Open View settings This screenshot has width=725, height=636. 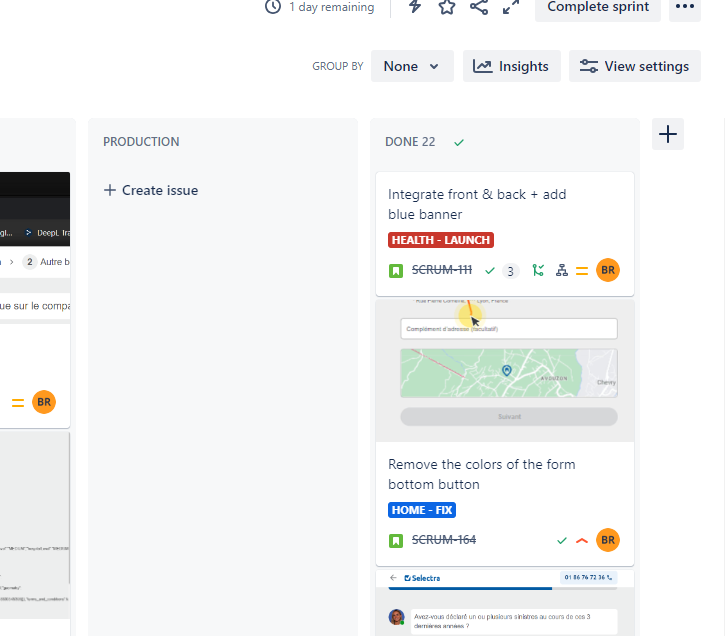pos(634,66)
